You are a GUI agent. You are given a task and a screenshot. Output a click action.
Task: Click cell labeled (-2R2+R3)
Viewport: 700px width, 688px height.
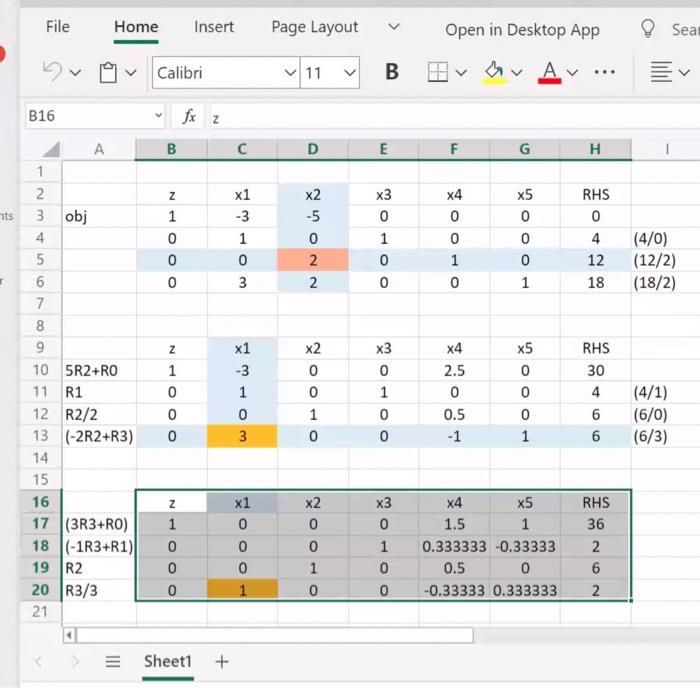pos(99,436)
